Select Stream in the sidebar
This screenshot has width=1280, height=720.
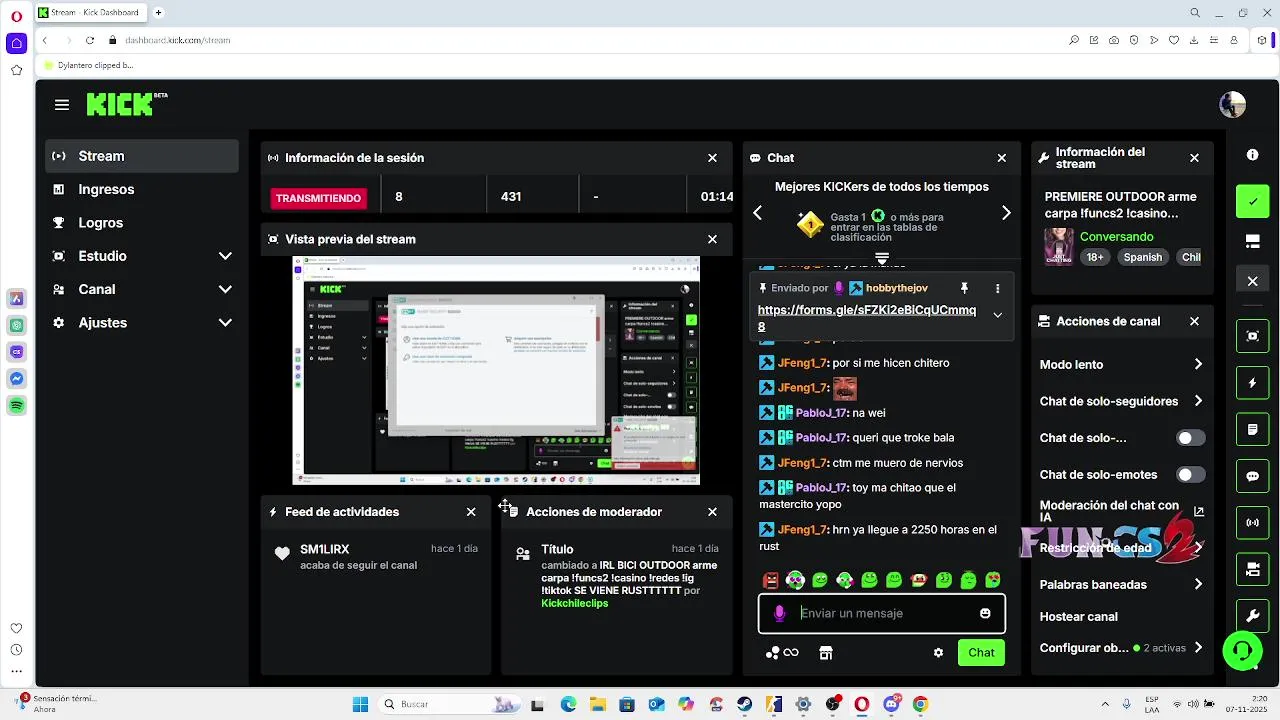[x=142, y=156]
